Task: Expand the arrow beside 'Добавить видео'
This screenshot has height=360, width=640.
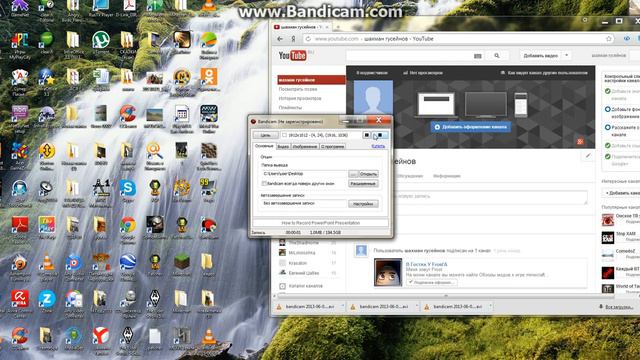Action: coord(567,56)
